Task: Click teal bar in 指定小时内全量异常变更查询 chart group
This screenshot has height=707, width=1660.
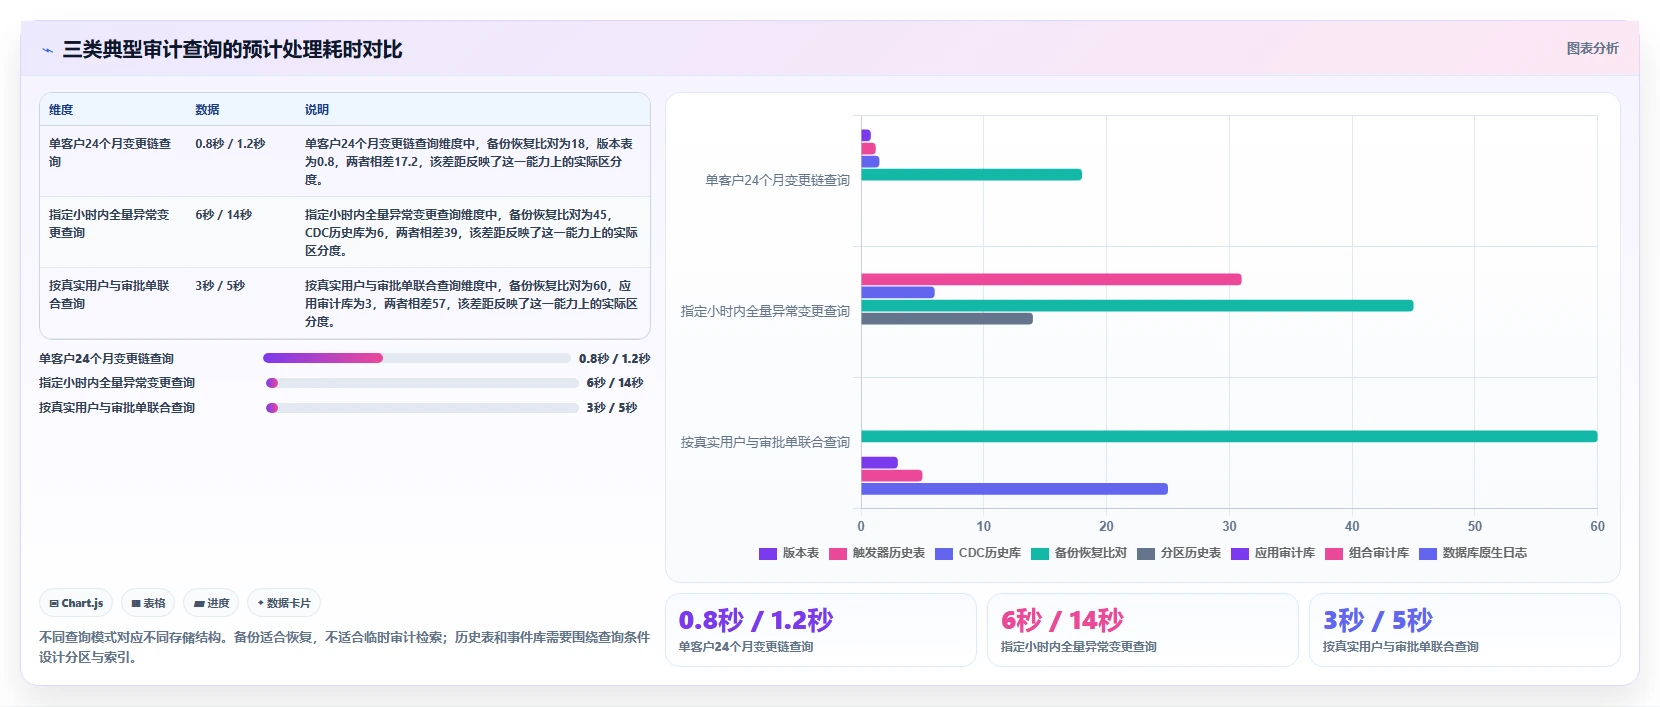Action: pos(1137,306)
